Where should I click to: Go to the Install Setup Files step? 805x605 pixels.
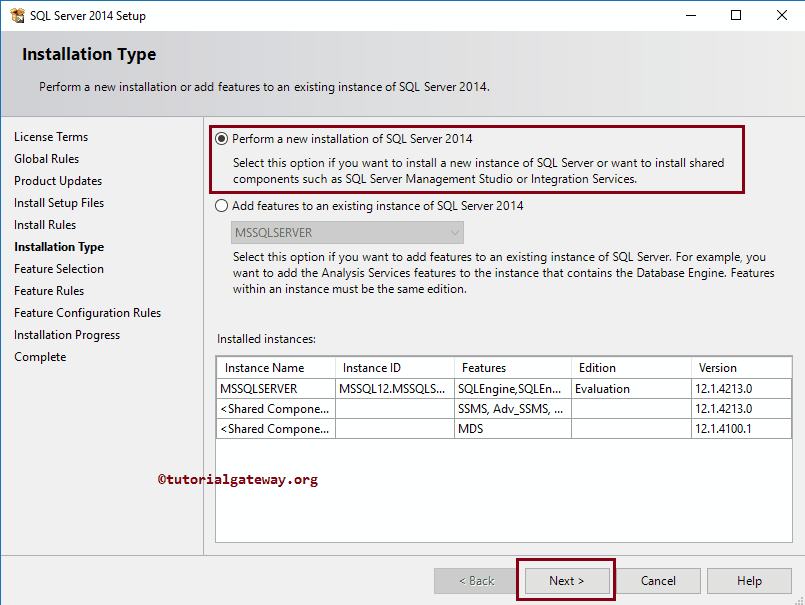tap(58, 202)
